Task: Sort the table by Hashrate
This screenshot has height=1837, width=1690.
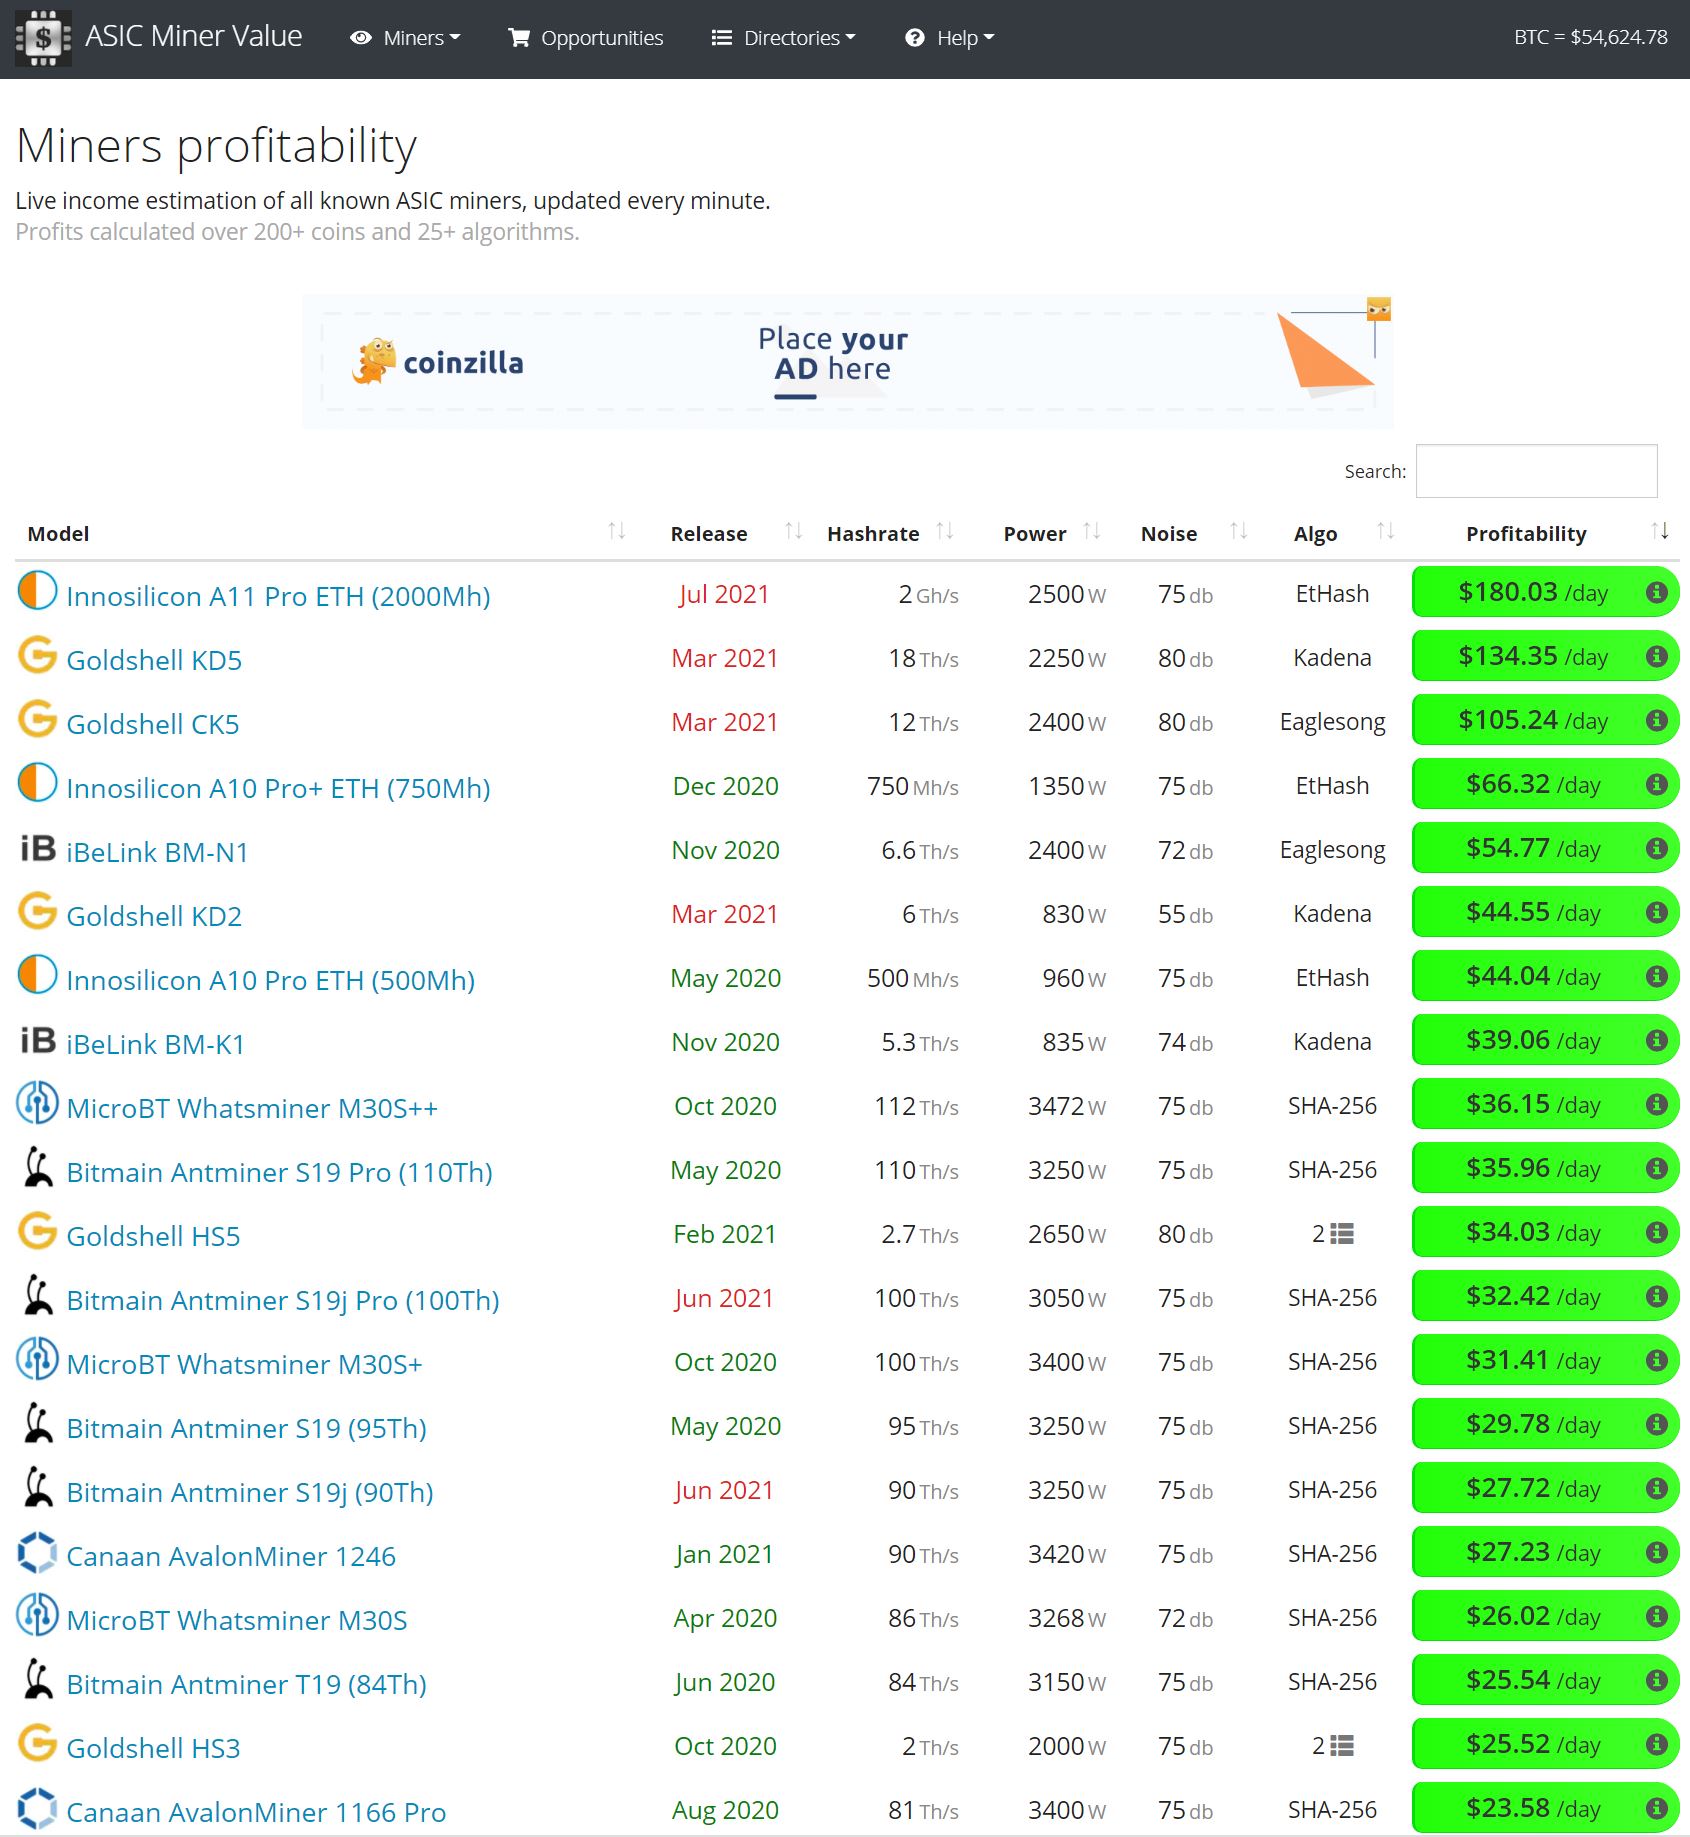Action: pyautogui.click(x=890, y=533)
